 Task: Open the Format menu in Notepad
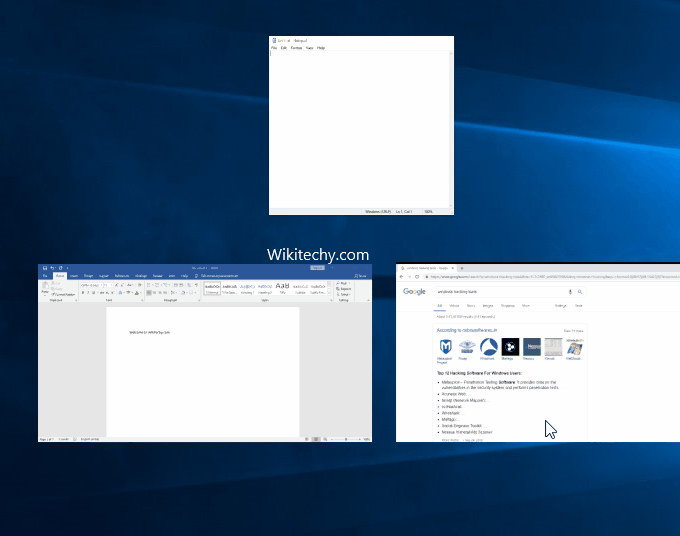click(x=296, y=48)
